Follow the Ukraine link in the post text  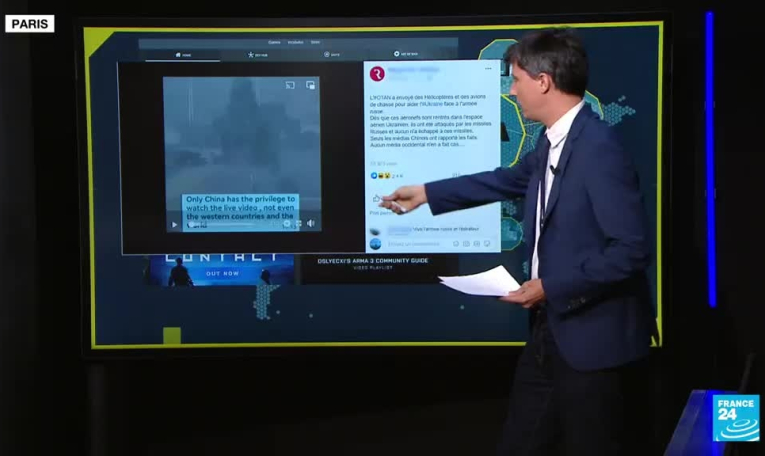coord(432,104)
